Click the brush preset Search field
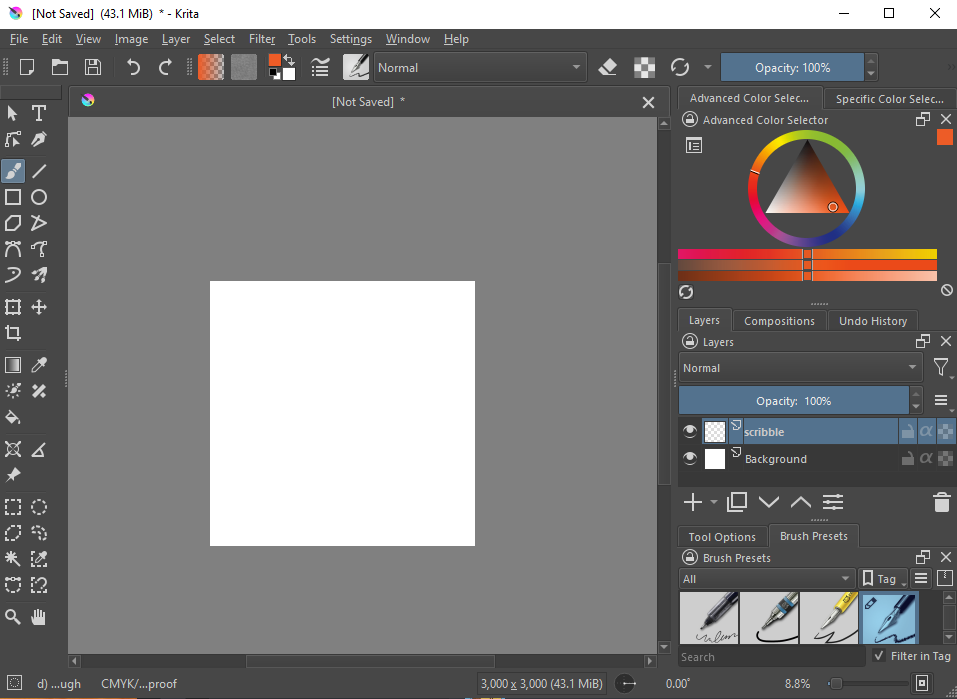 coord(770,657)
